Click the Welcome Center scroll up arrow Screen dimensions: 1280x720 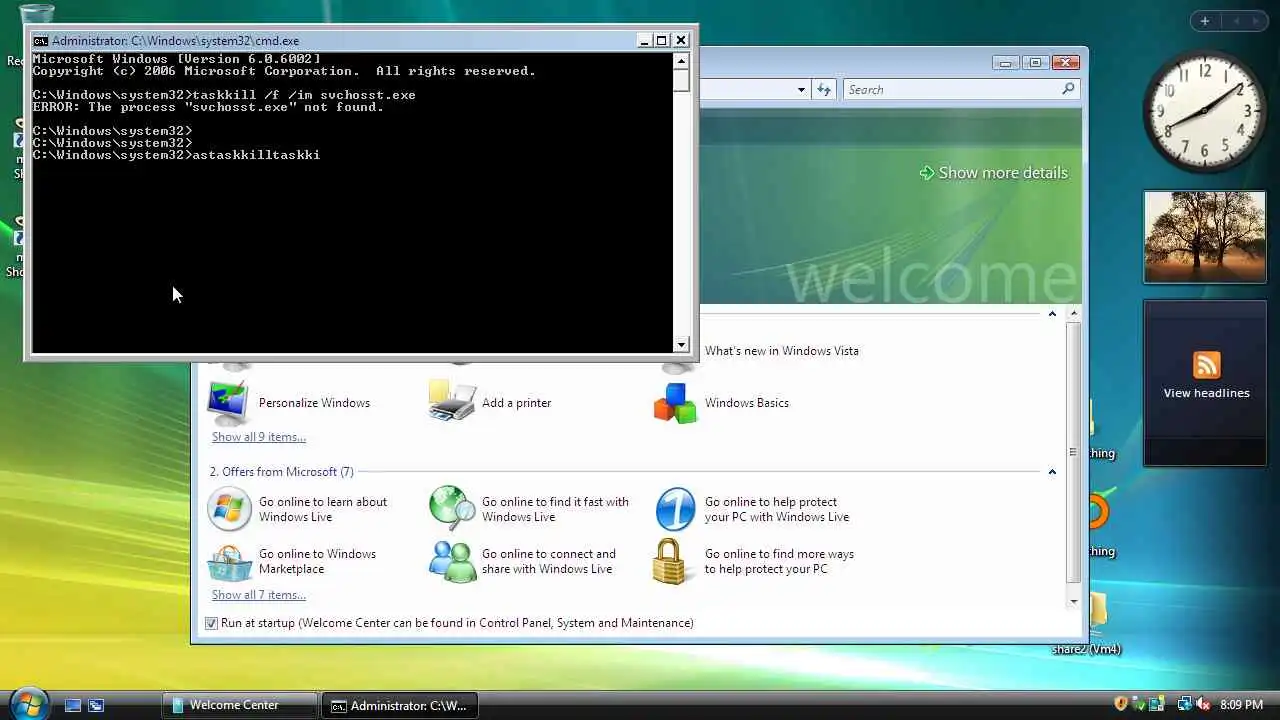1074,315
